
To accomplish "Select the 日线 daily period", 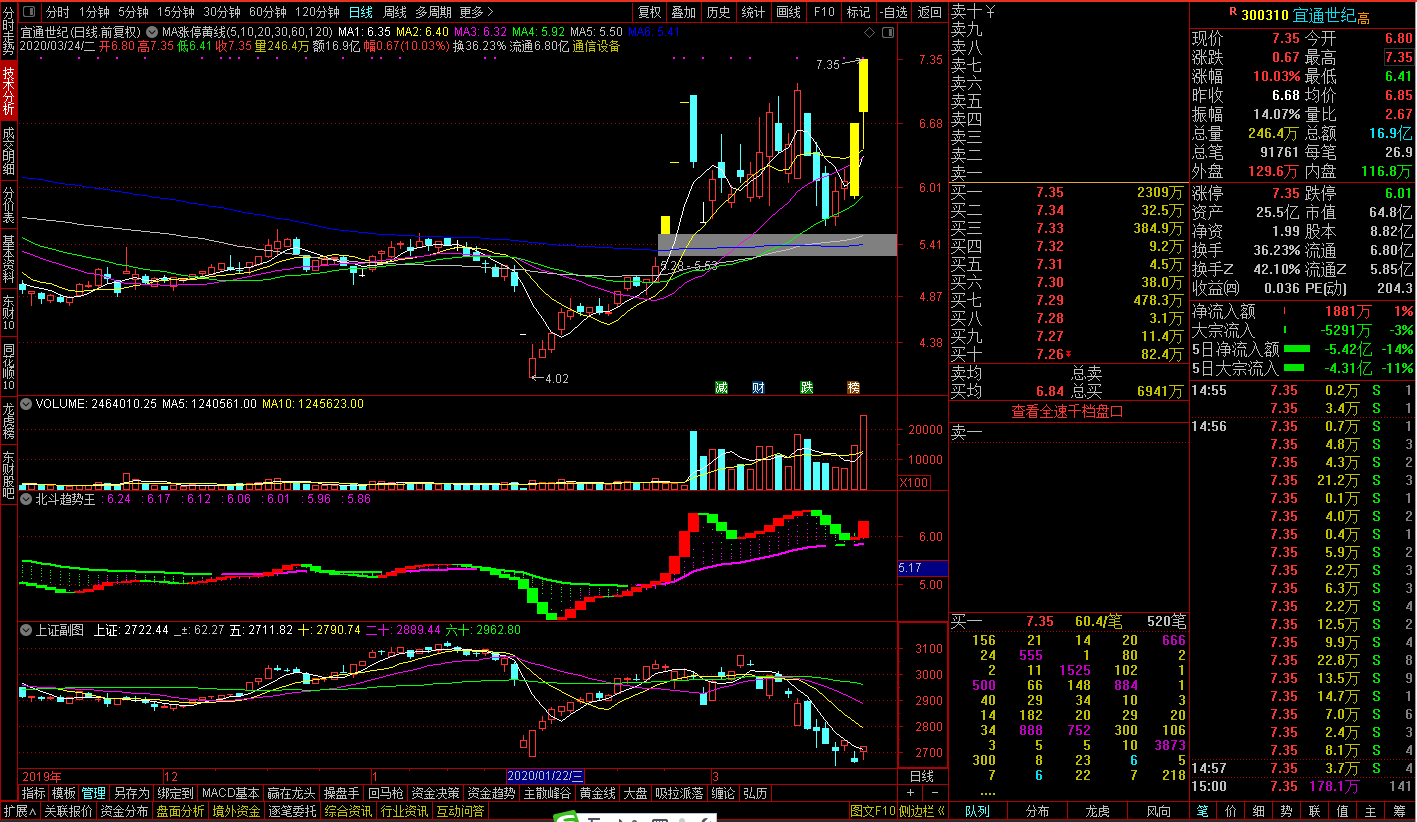I will coord(362,12).
